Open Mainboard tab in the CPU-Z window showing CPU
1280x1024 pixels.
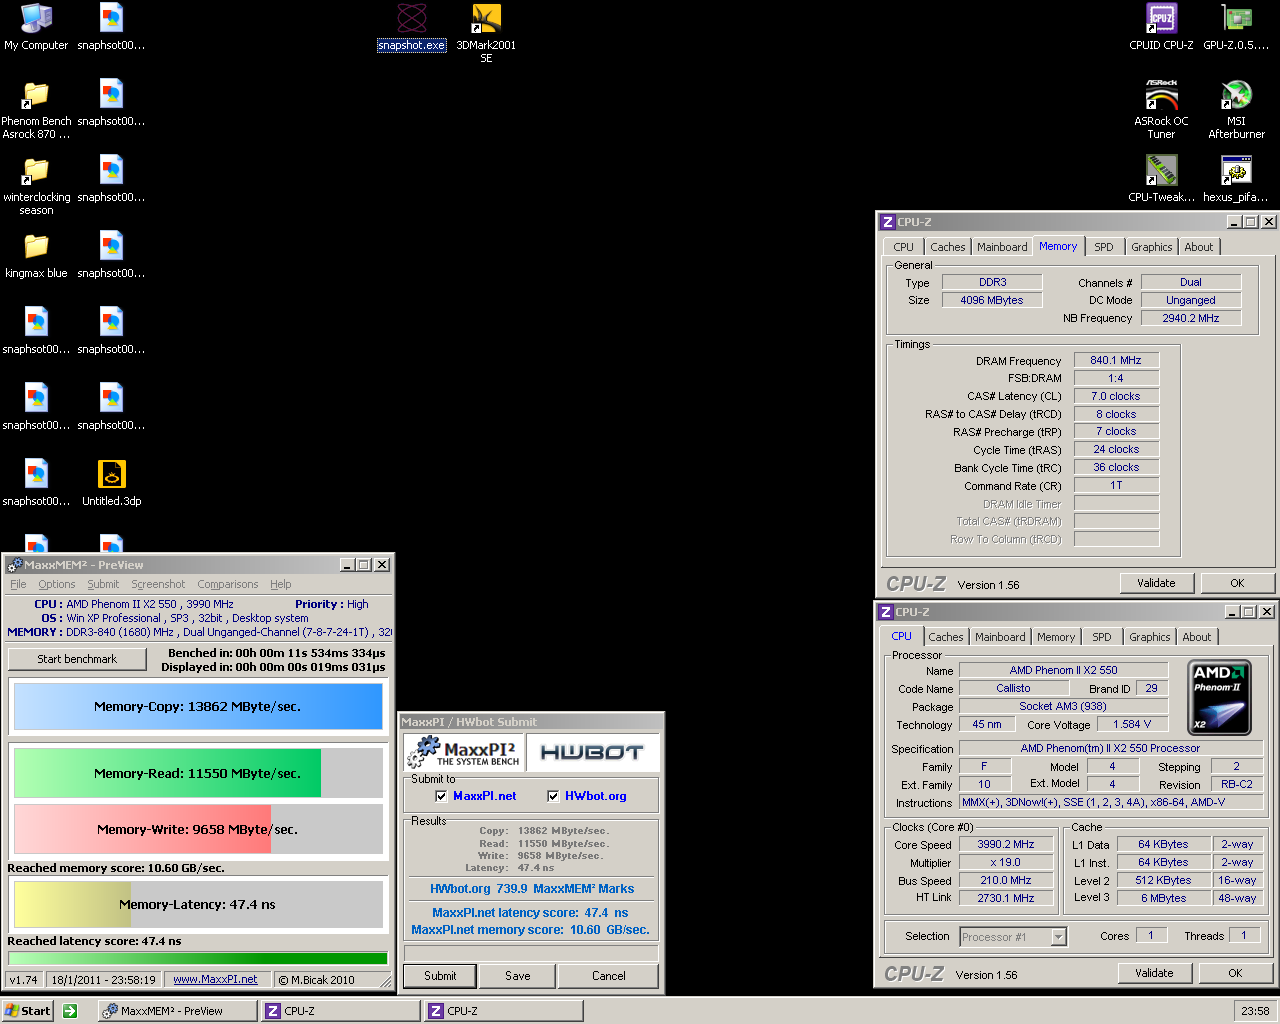click(1000, 637)
